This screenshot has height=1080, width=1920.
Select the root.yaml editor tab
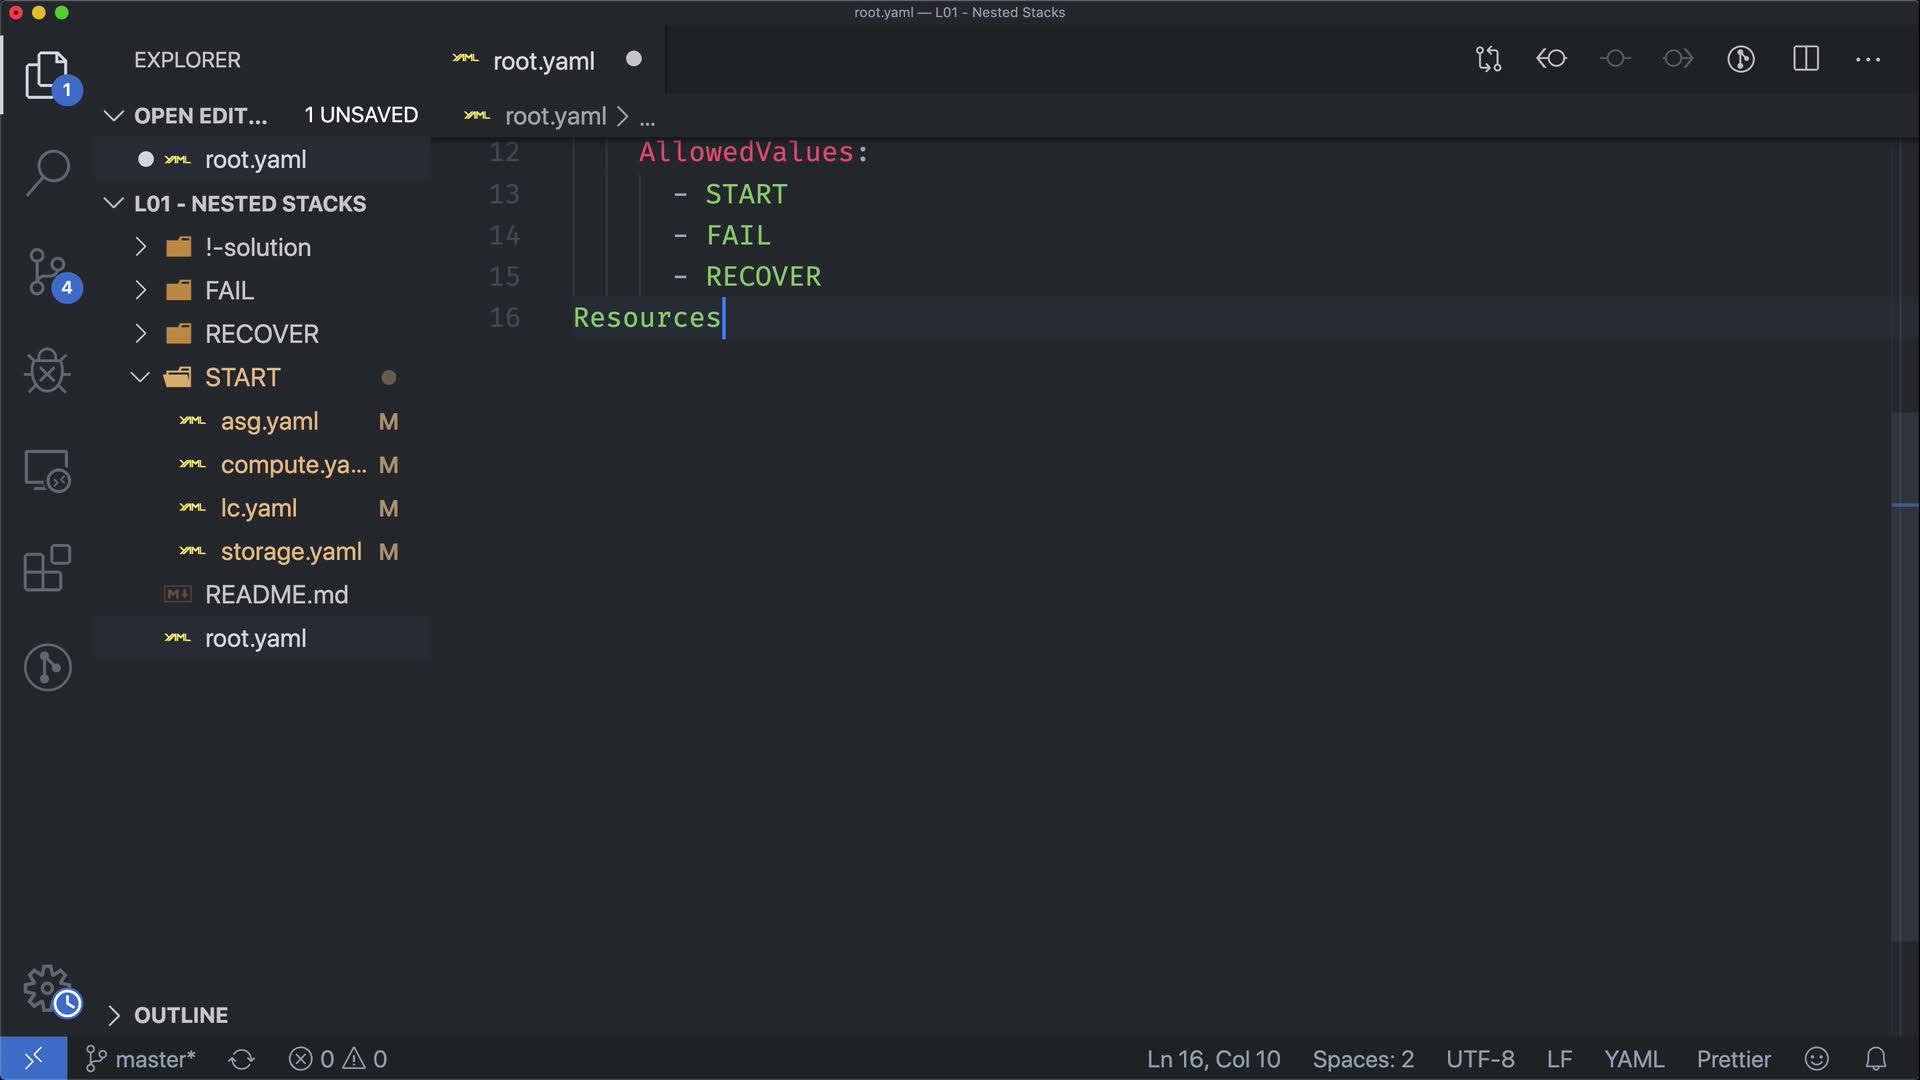click(543, 61)
